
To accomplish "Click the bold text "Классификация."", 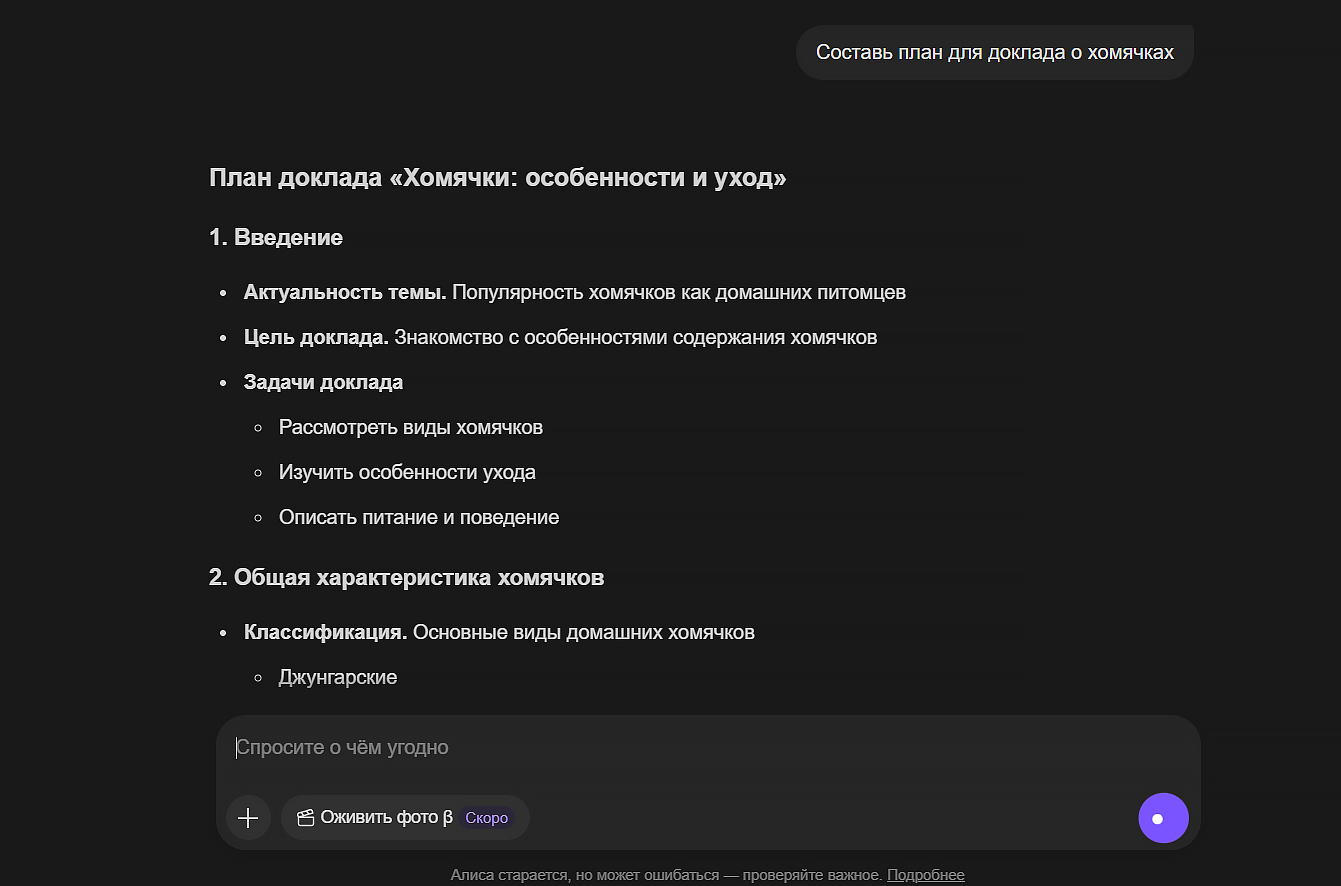I will click(x=325, y=632).
